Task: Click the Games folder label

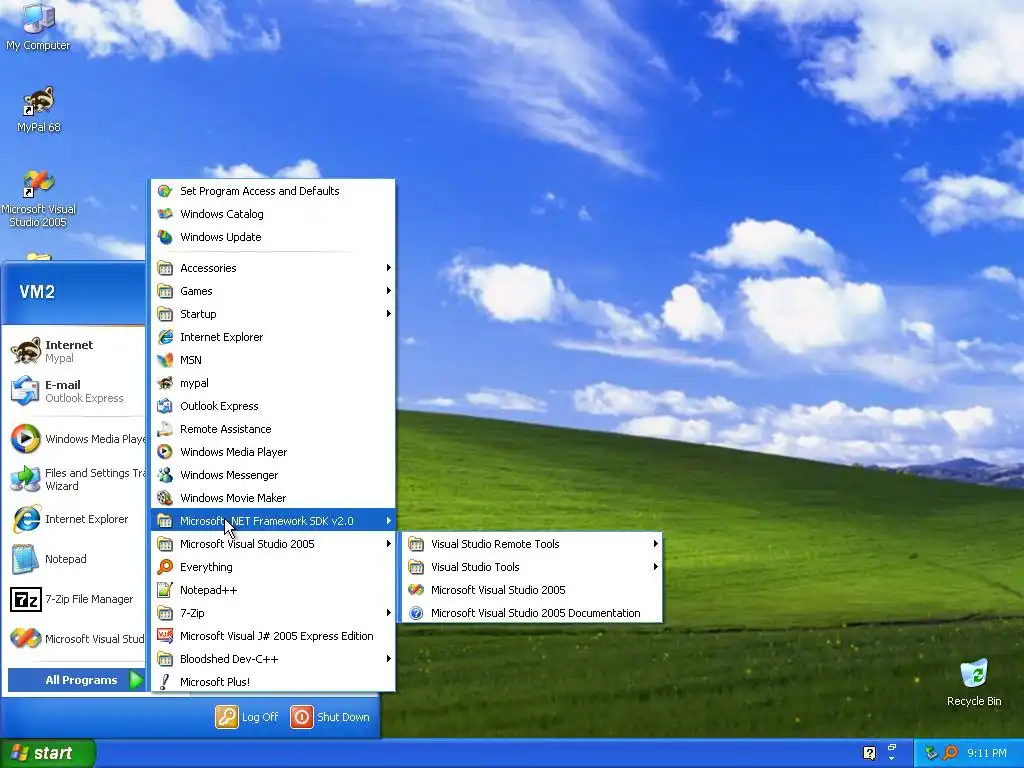Action: (196, 291)
